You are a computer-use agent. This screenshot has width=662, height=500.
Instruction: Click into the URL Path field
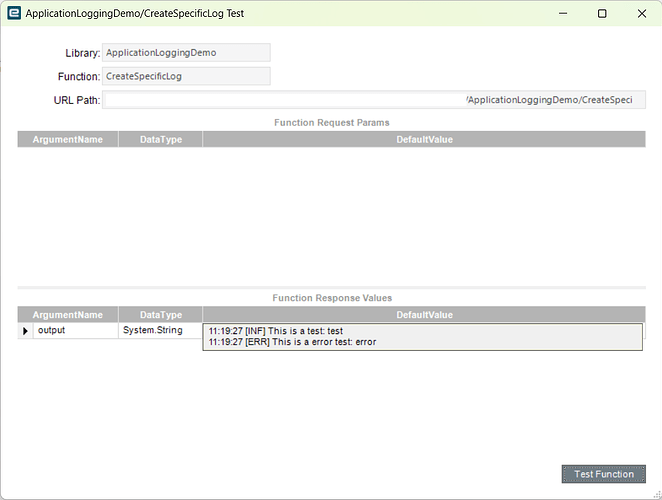pos(374,100)
